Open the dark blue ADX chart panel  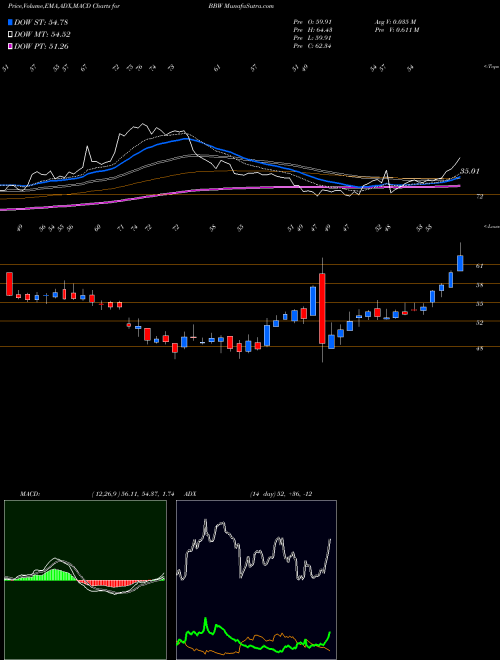coord(256,580)
